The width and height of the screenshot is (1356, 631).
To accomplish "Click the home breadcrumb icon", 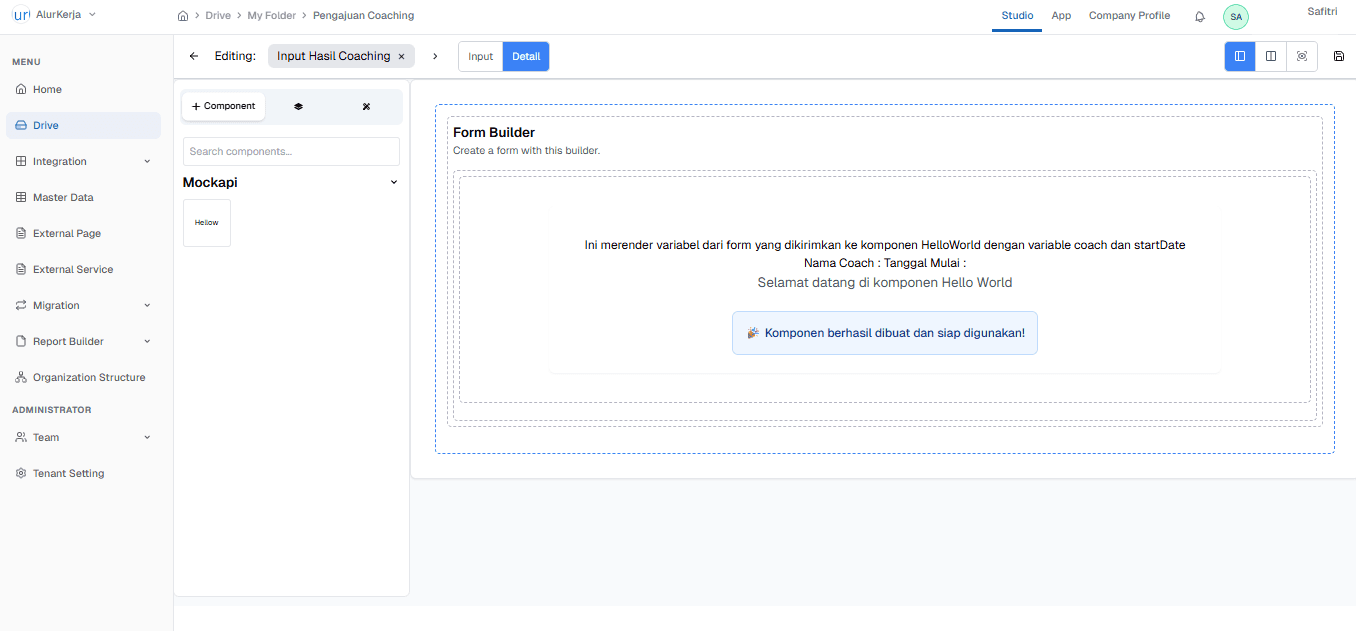I will pyautogui.click(x=183, y=15).
